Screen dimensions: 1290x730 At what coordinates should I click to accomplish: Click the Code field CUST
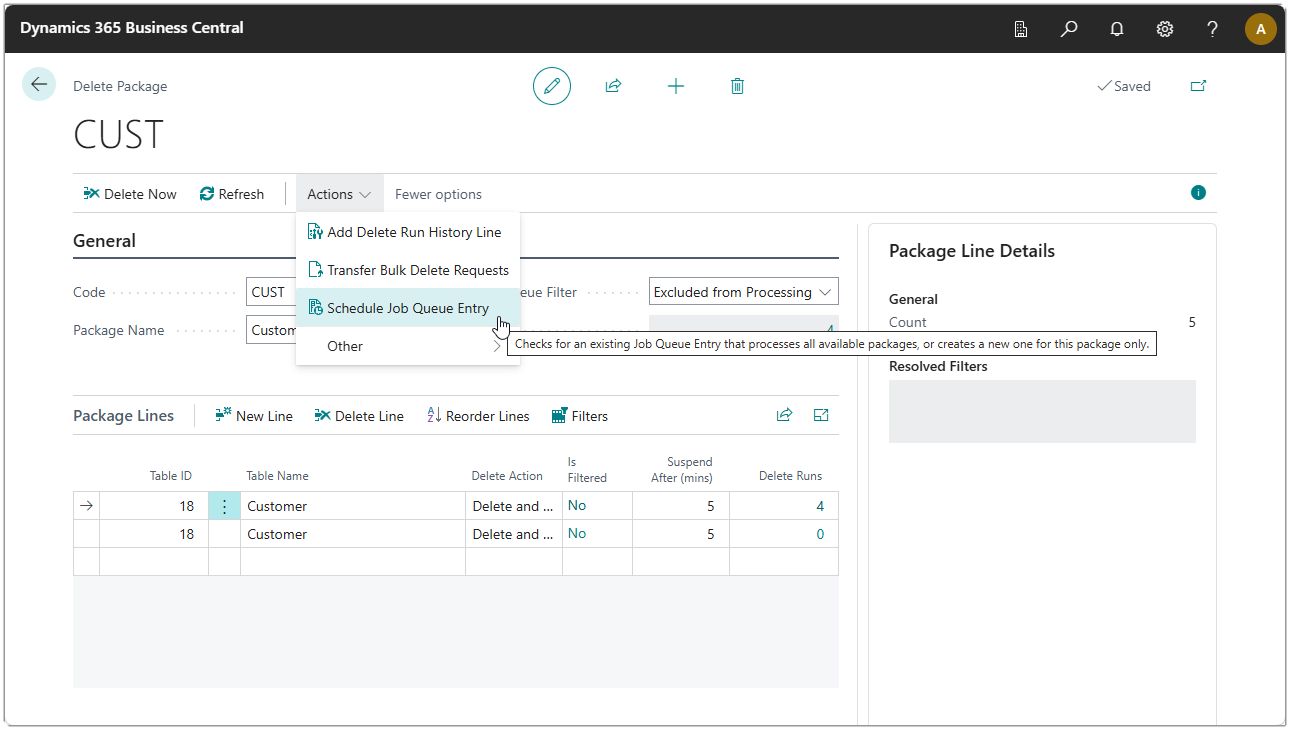tap(272, 292)
